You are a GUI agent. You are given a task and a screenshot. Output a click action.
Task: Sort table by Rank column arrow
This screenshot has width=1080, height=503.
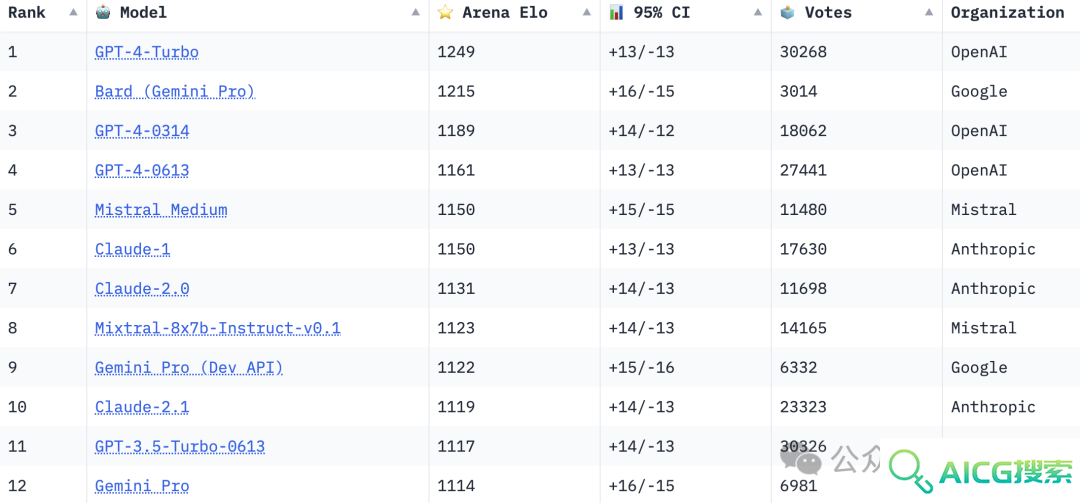coord(73,12)
